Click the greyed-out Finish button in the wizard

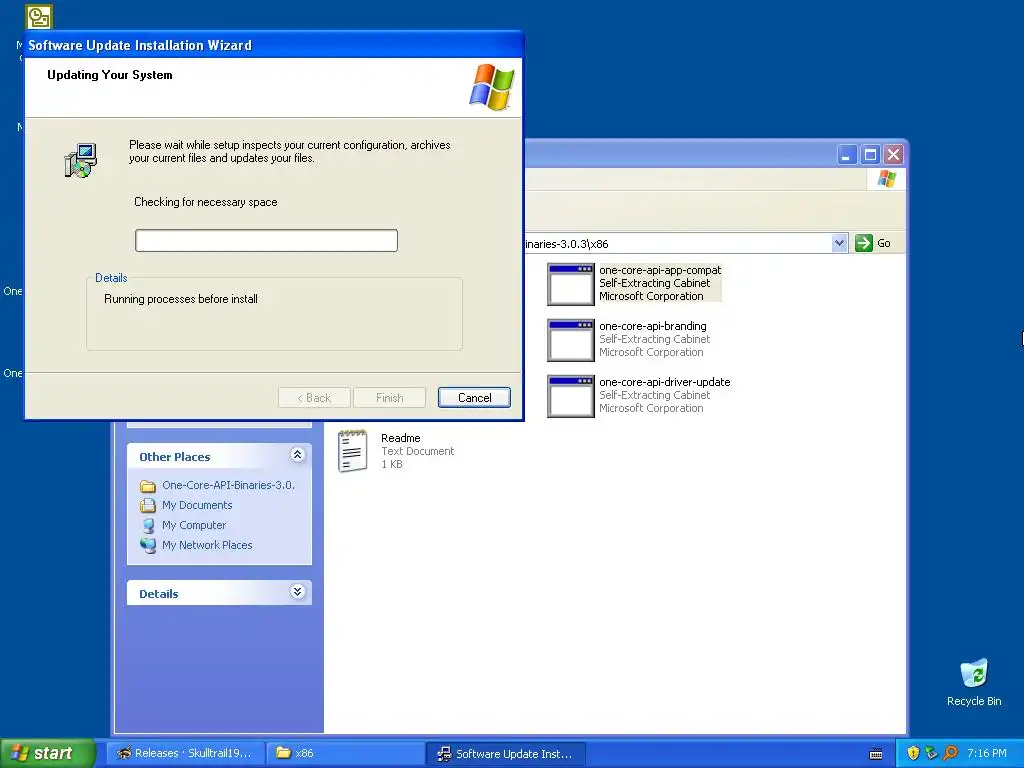[x=389, y=398]
